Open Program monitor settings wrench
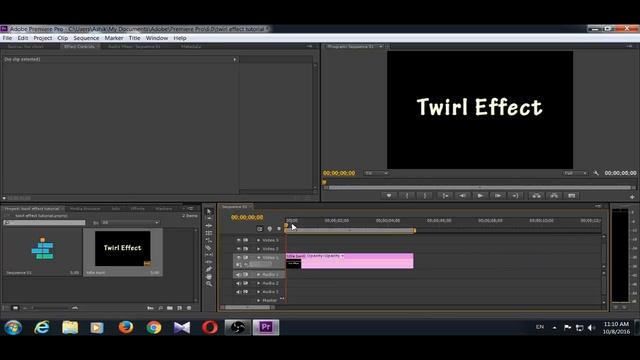This screenshot has height=360, width=640. click(596, 173)
